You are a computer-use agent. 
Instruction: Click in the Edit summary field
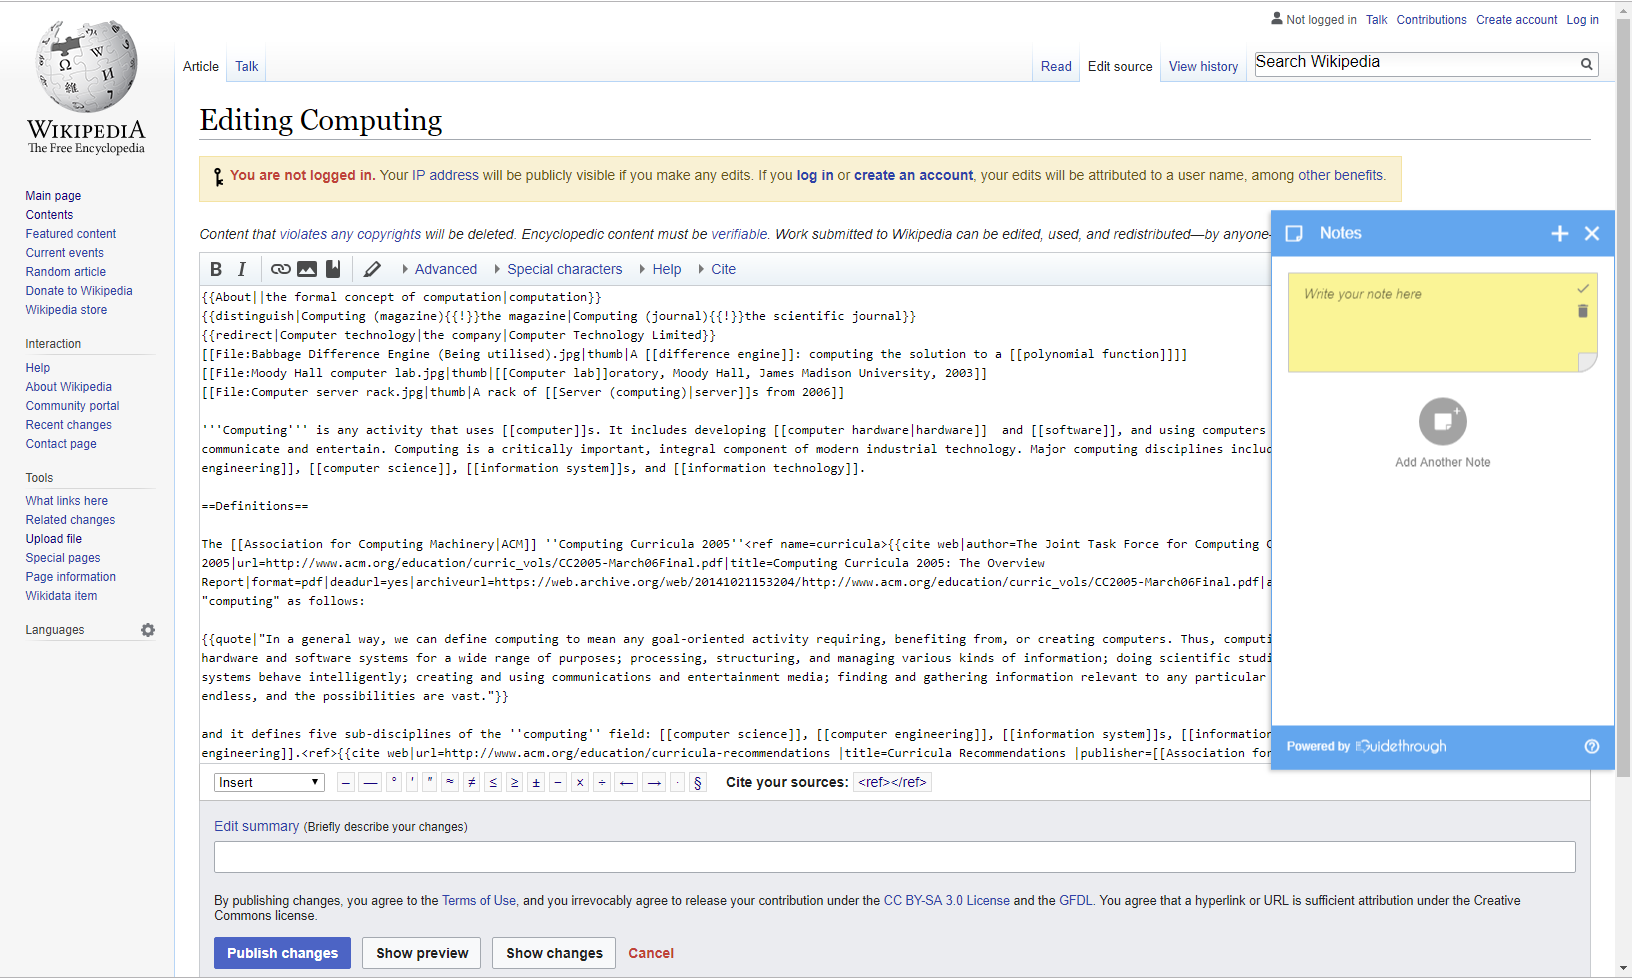click(895, 857)
